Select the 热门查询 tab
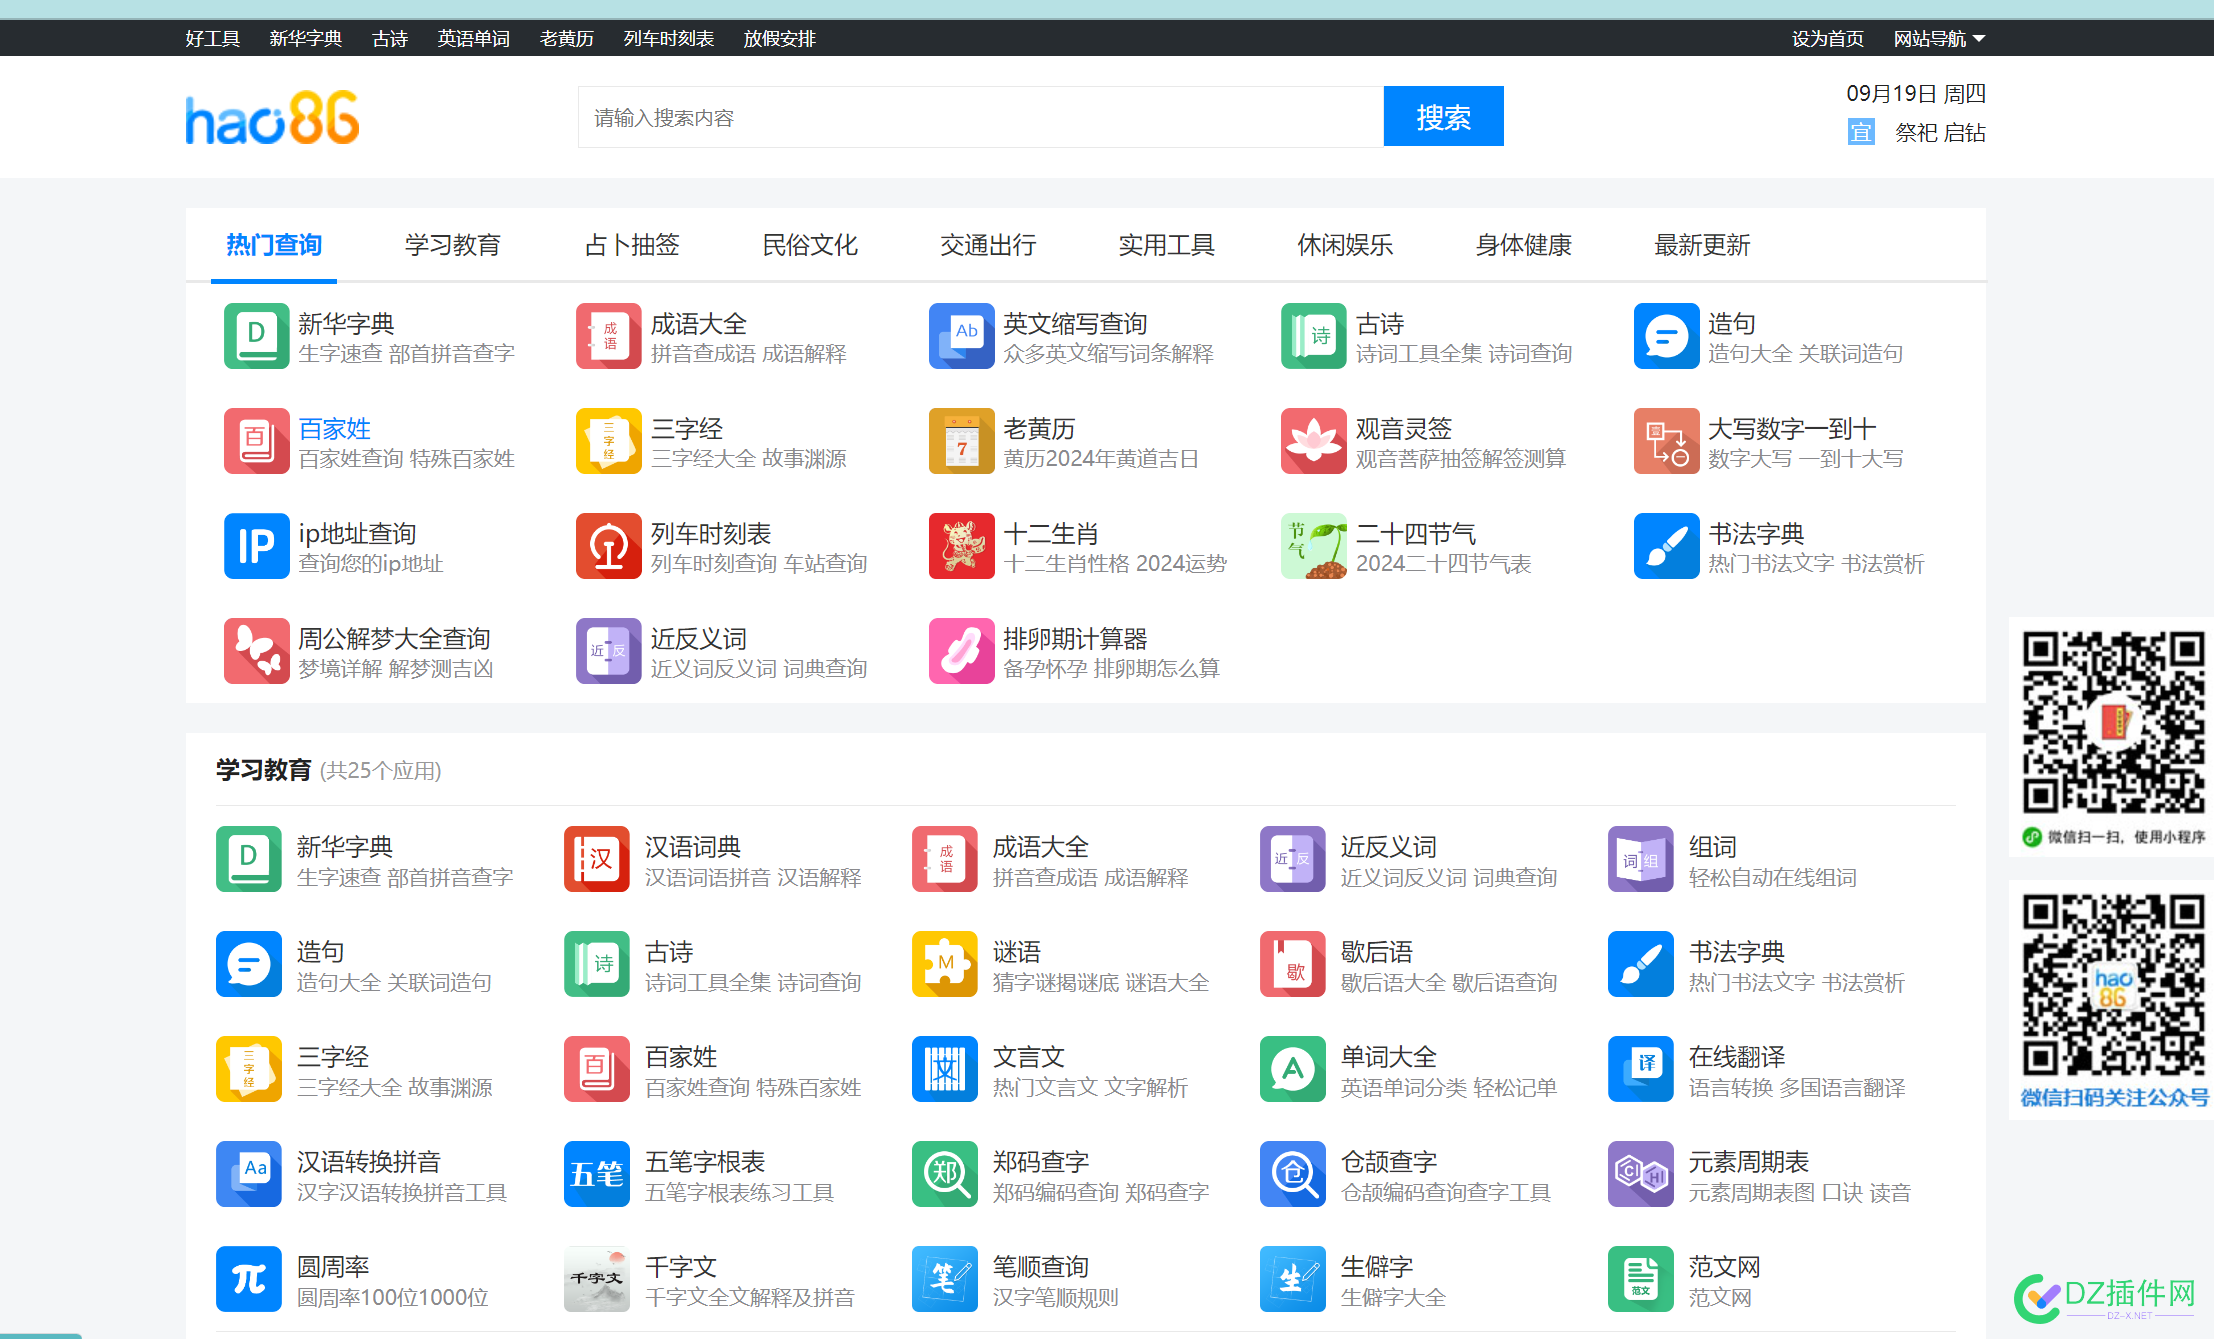Screen dimensions: 2214x1339 (274, 245)
